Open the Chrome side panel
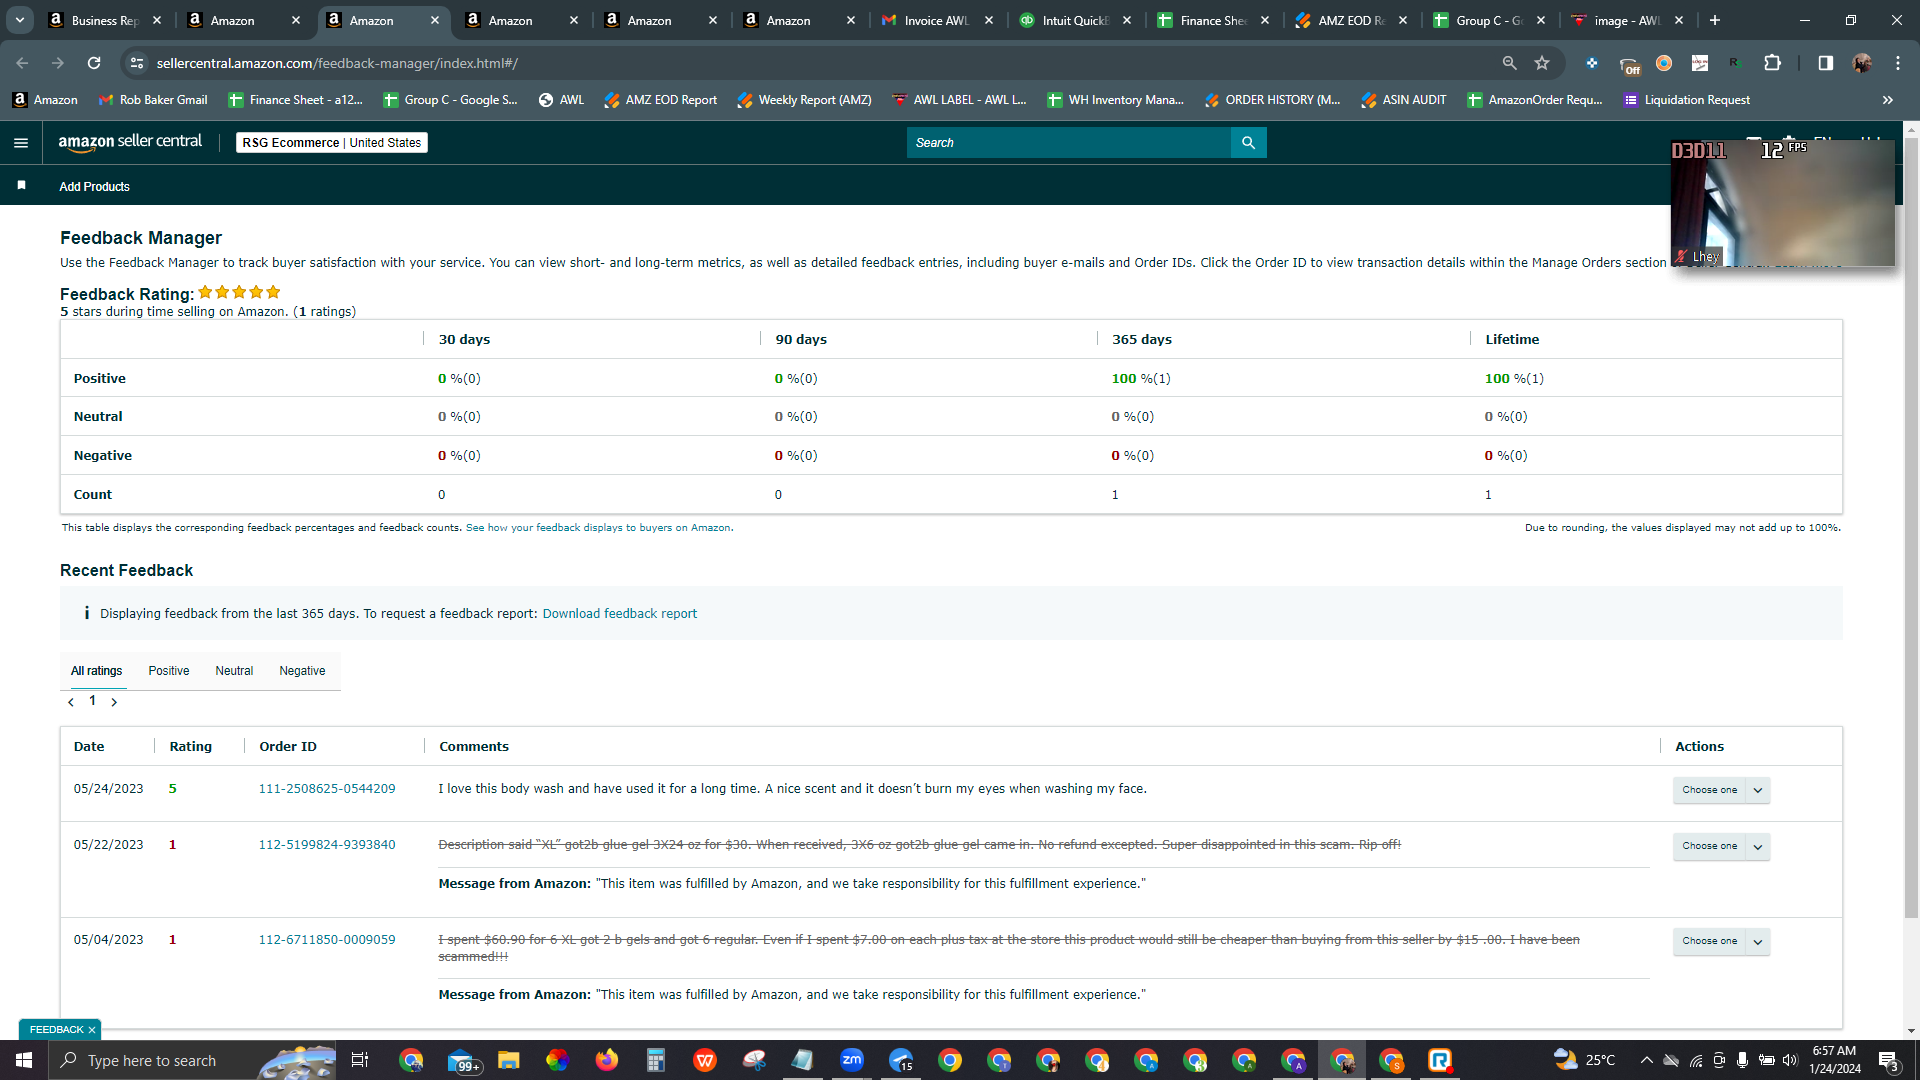Screen dimensions: 1920x1080 [1825, 63]
